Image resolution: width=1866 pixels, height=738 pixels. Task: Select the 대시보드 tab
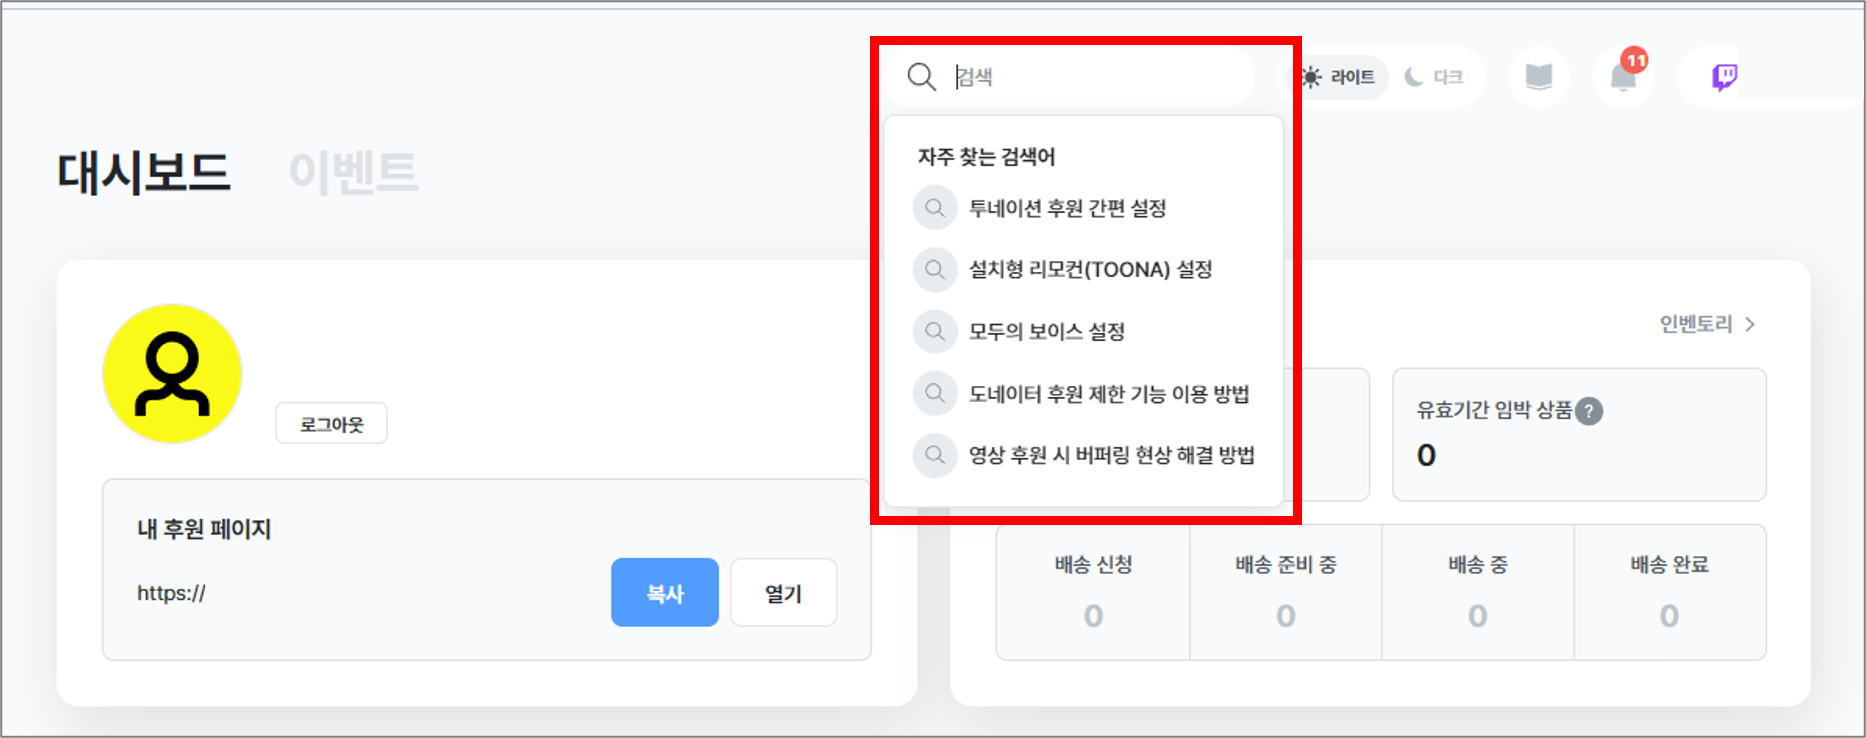[144, 172]
